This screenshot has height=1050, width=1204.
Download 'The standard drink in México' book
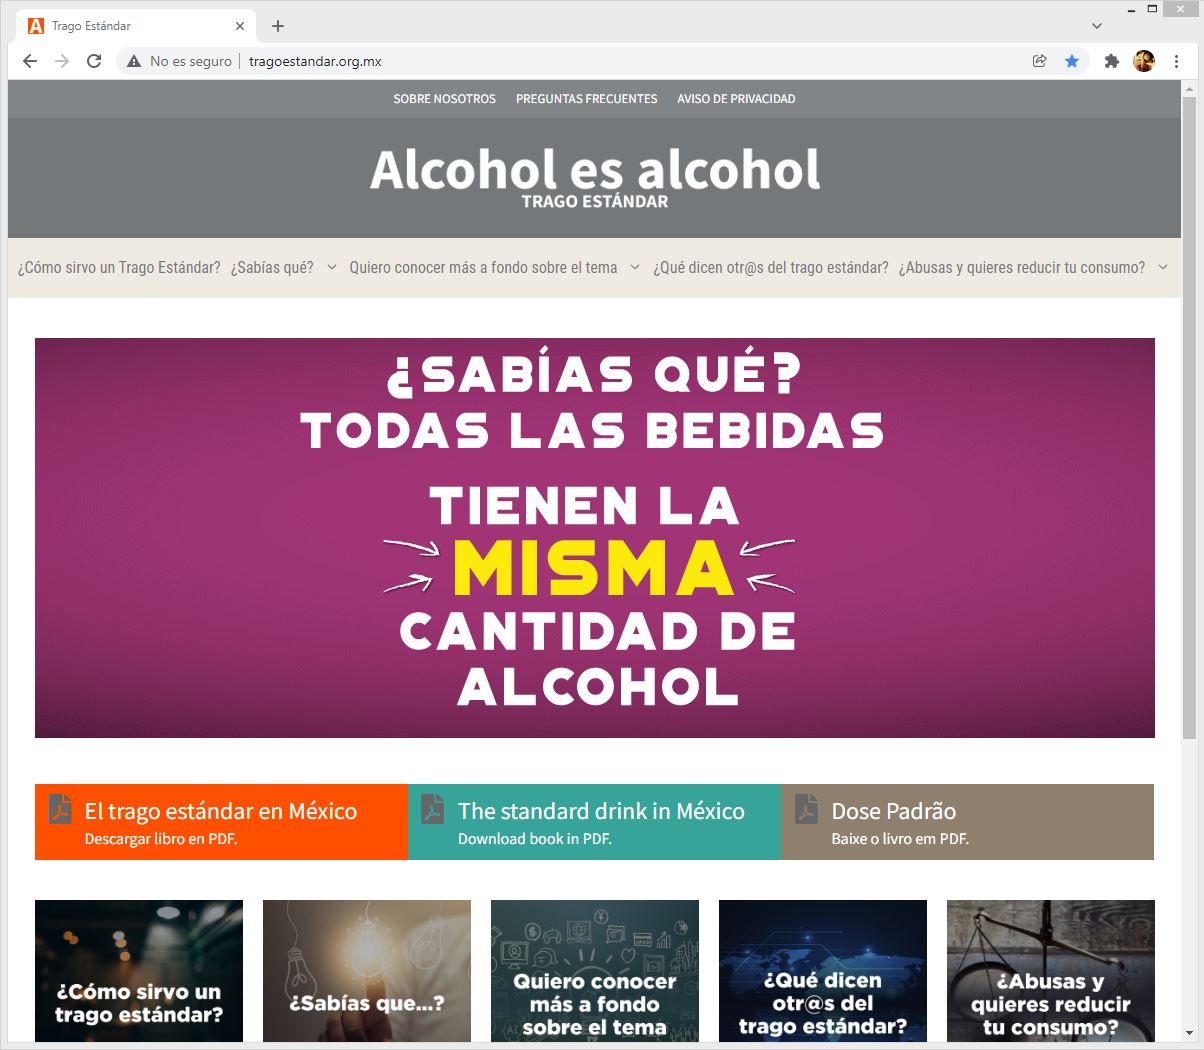click(x=594, y=822)
